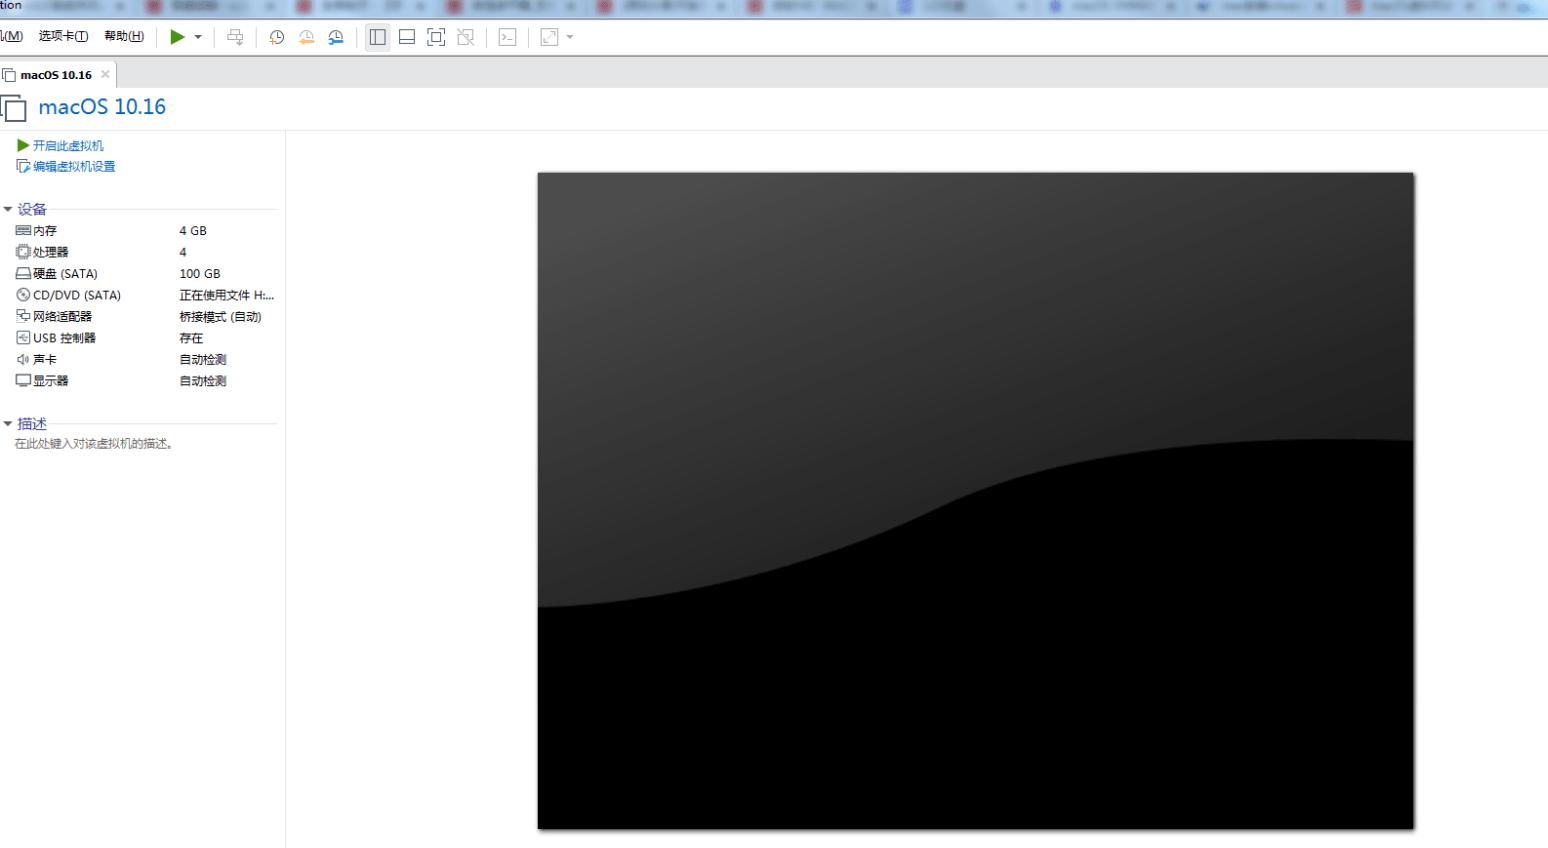Open the power options dropdown arrow
This screenshot has width=1548, height=848.
click(x=198, y=37)
